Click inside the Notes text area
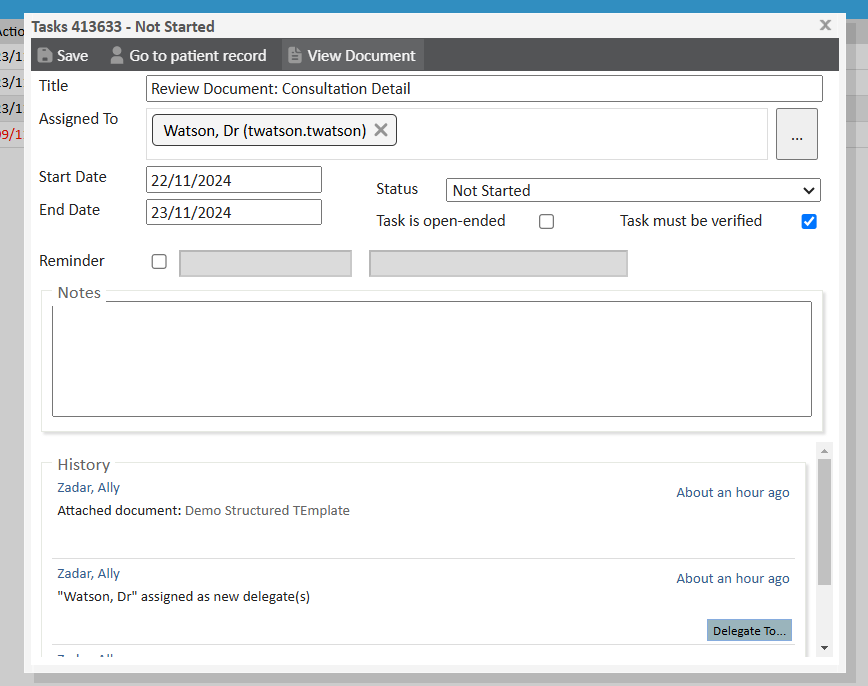This screenshot has width=868, height=686. coord(431,359)
